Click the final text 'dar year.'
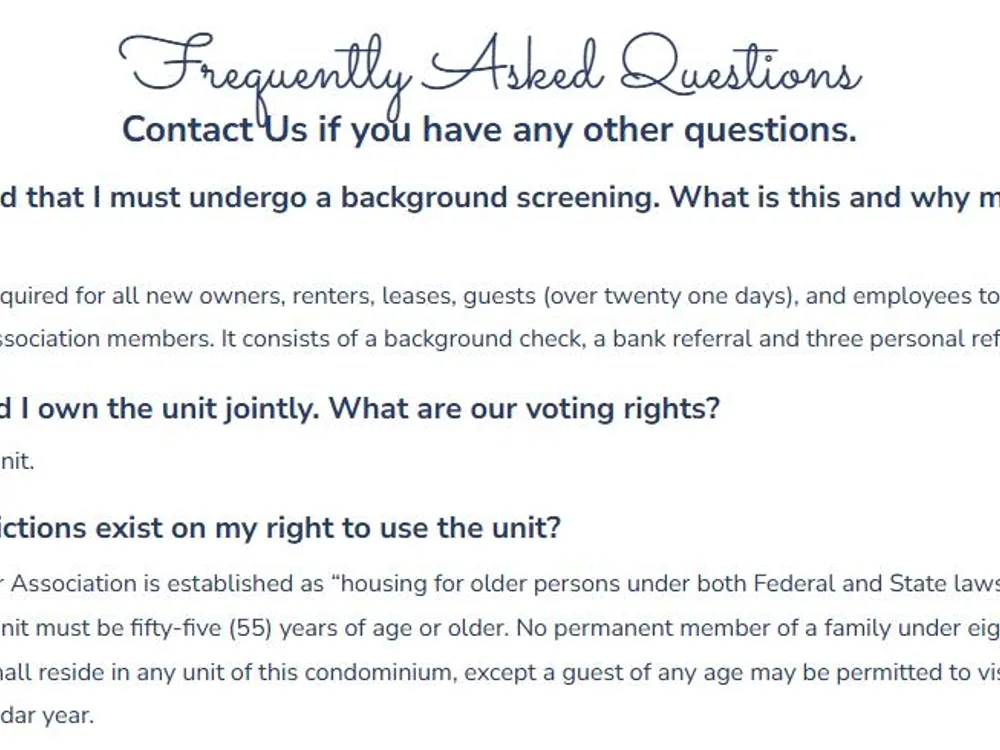 [47, 715]
